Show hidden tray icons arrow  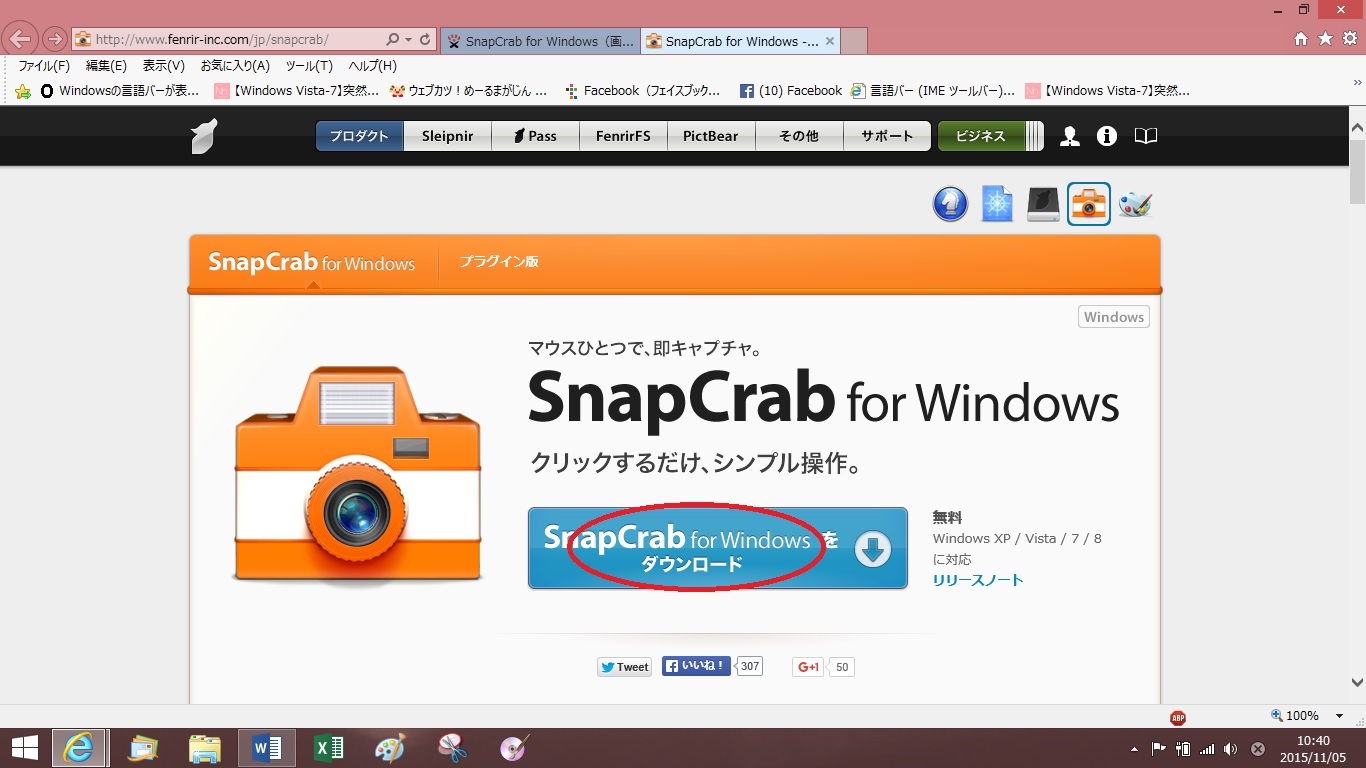point(1134,749)
